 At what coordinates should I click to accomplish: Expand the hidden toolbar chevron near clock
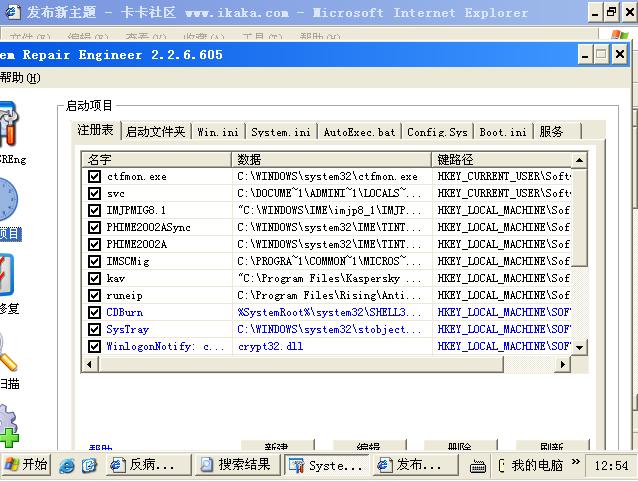(x=575, y=461)
